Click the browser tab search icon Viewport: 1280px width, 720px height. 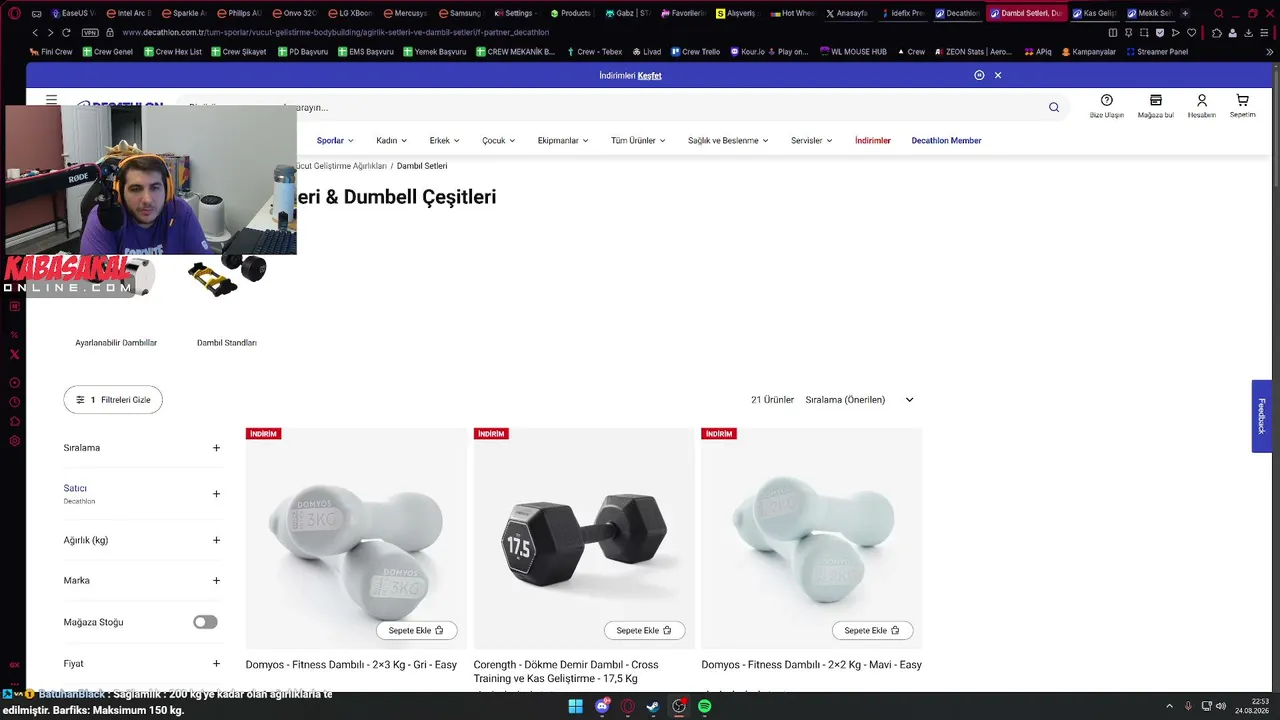(x=1218, y=13)
